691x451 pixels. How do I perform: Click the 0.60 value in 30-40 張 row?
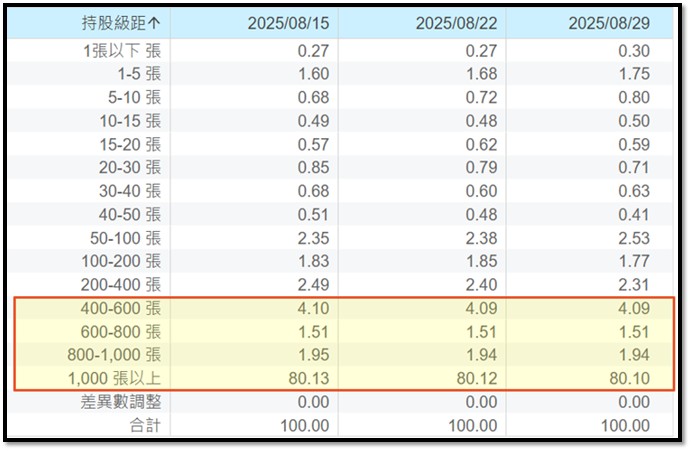482,191
